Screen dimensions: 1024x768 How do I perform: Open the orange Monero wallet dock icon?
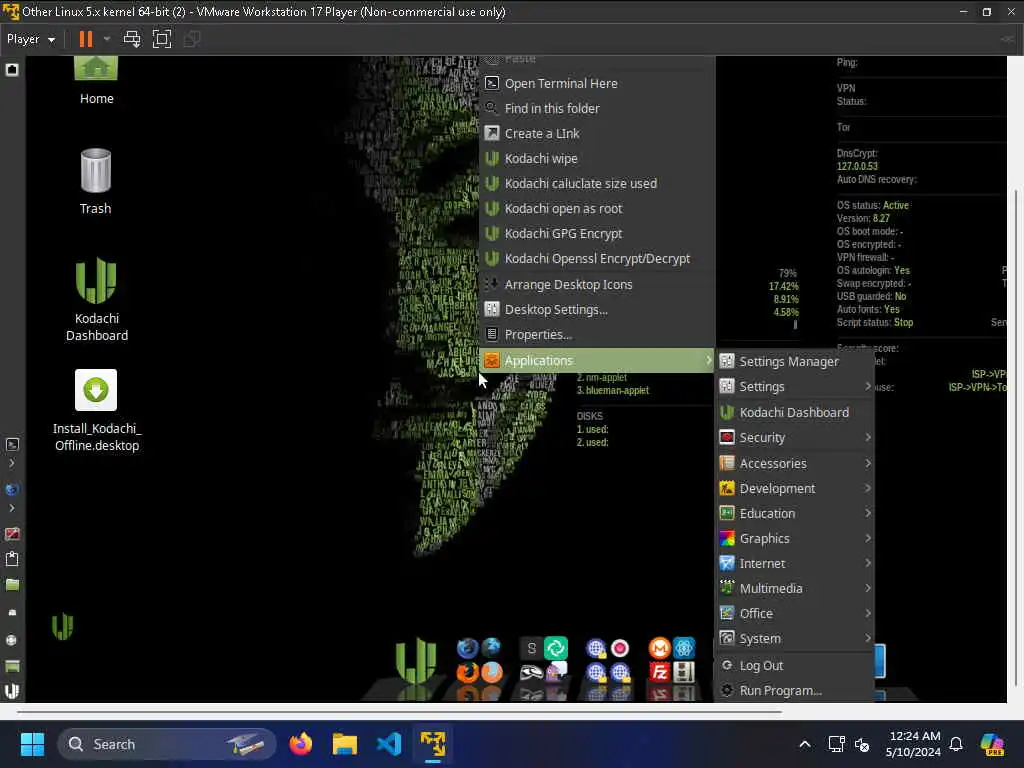pyautogui.click(x=660, y=648)
